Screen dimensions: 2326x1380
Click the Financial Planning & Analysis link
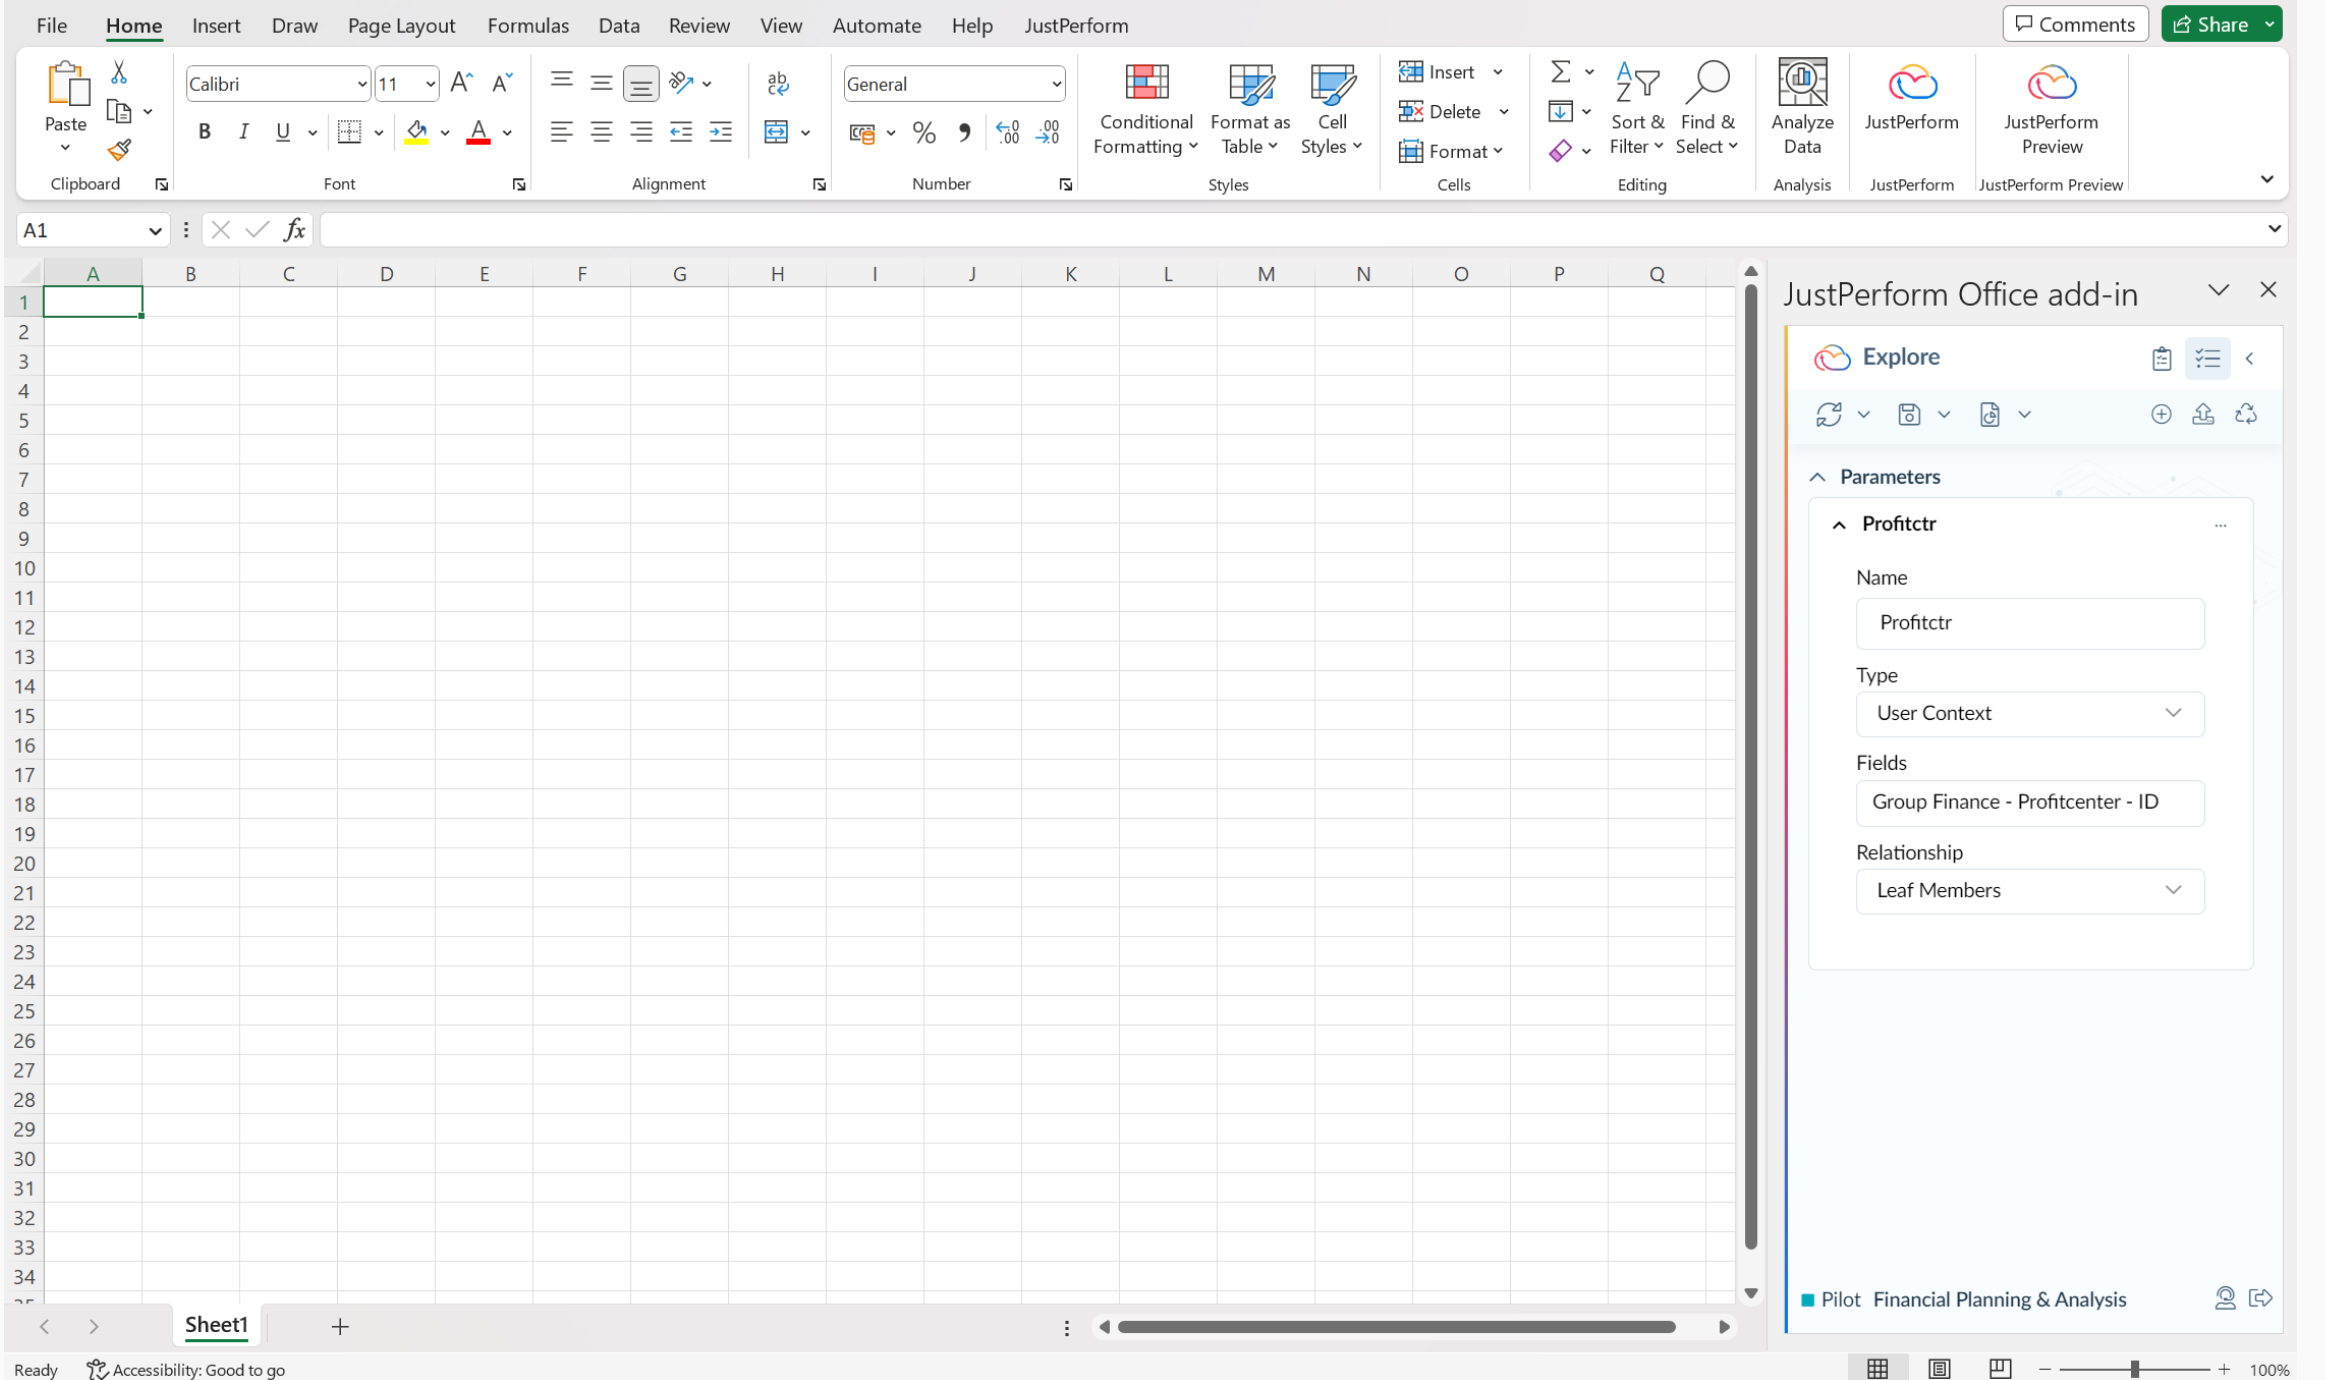pyautogui.click(x=1999, y=1299)
